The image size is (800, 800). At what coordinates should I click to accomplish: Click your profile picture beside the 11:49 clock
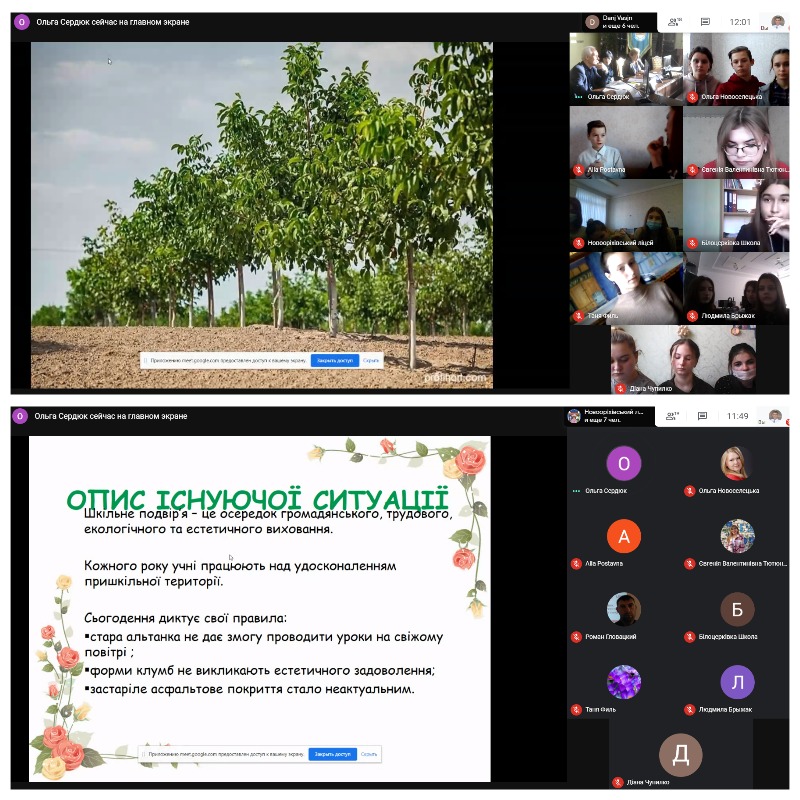(775, 416)
